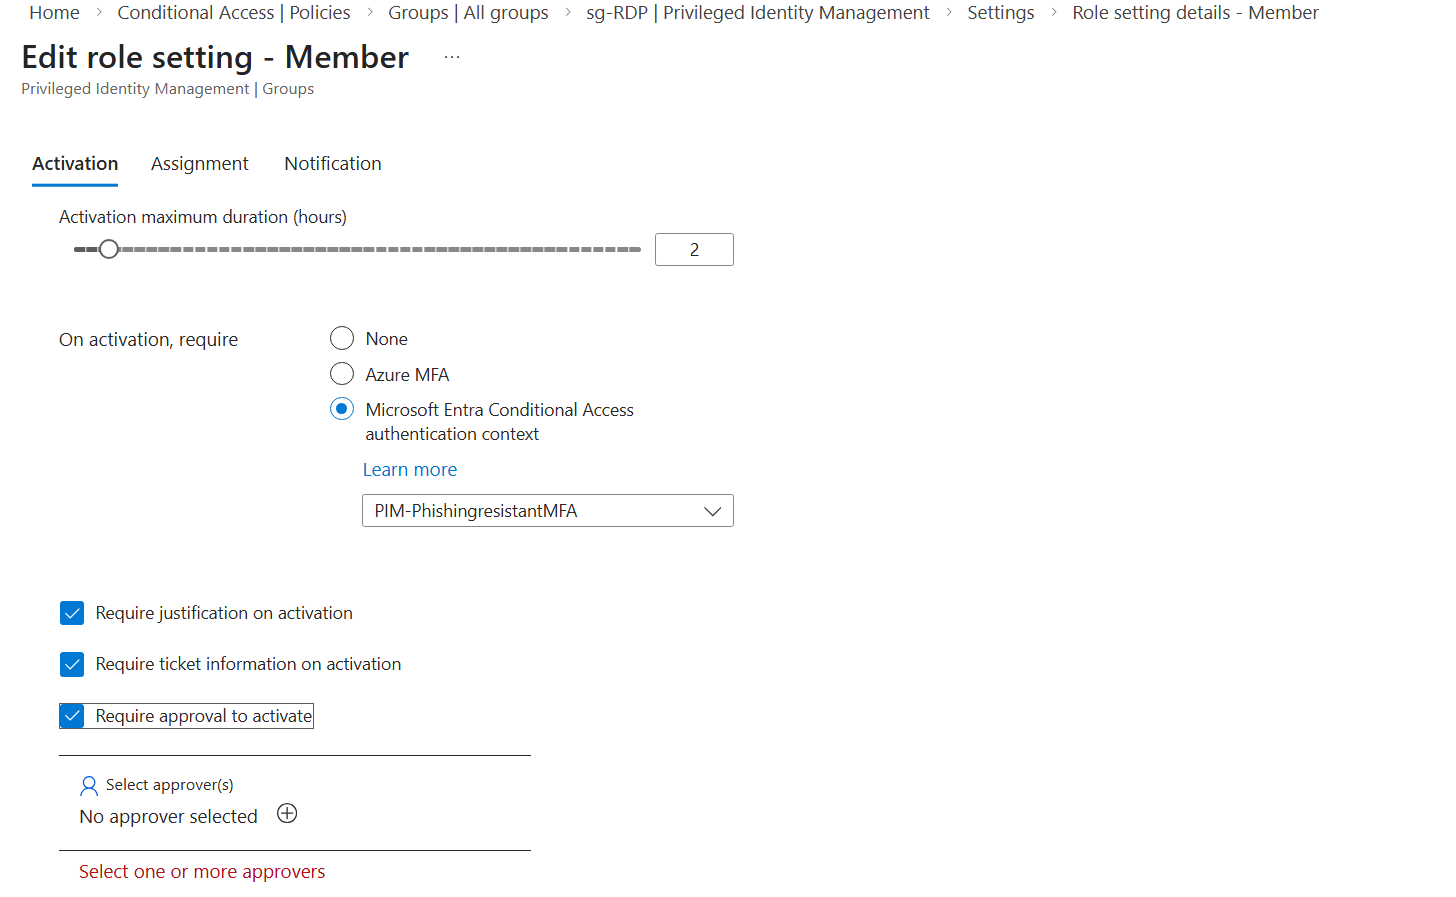Go back to Settings breadcrumb
1456x897 pixels.
pos(1000,13)
